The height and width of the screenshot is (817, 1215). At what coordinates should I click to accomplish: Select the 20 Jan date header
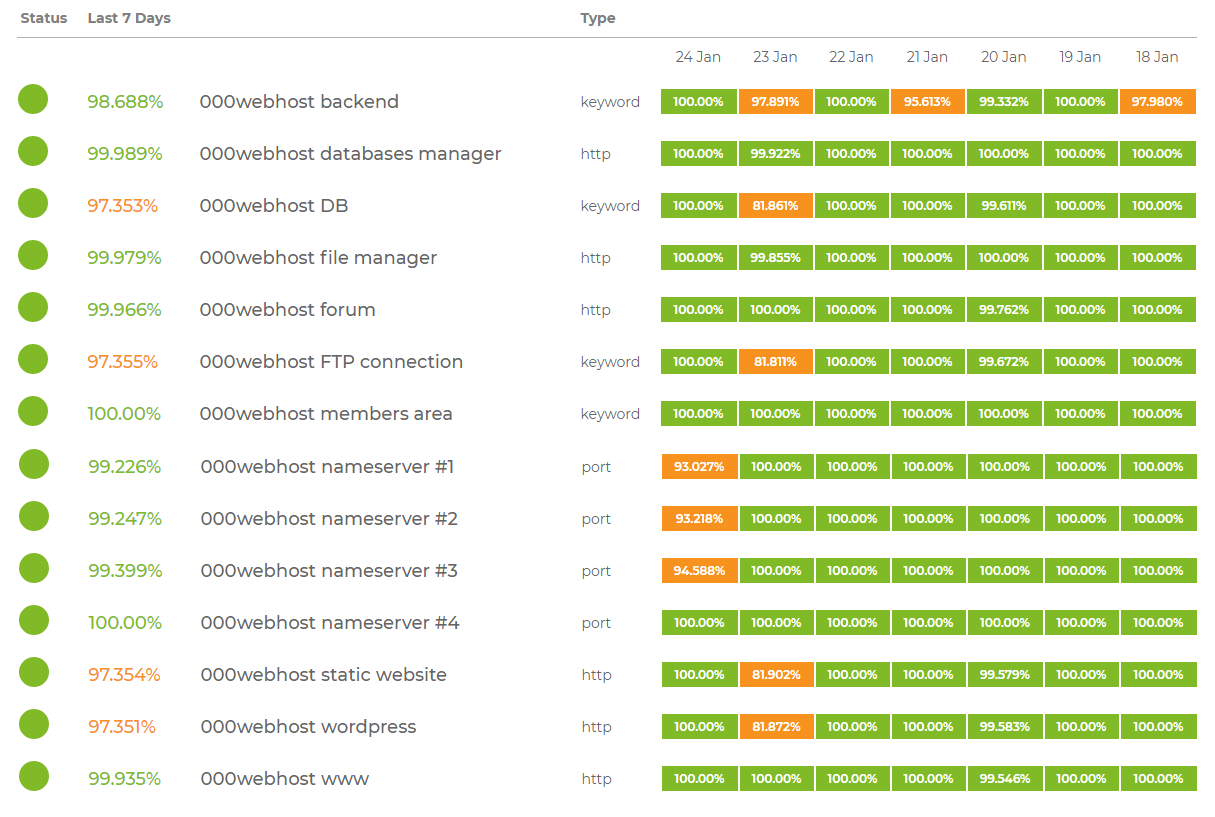tap(1004, 57)
